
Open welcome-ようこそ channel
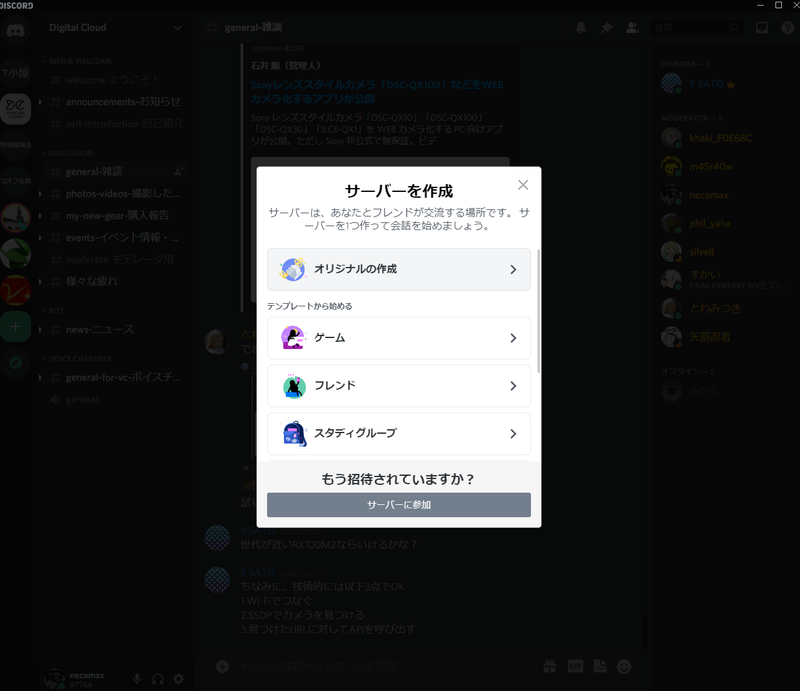[x=116, y=80]
